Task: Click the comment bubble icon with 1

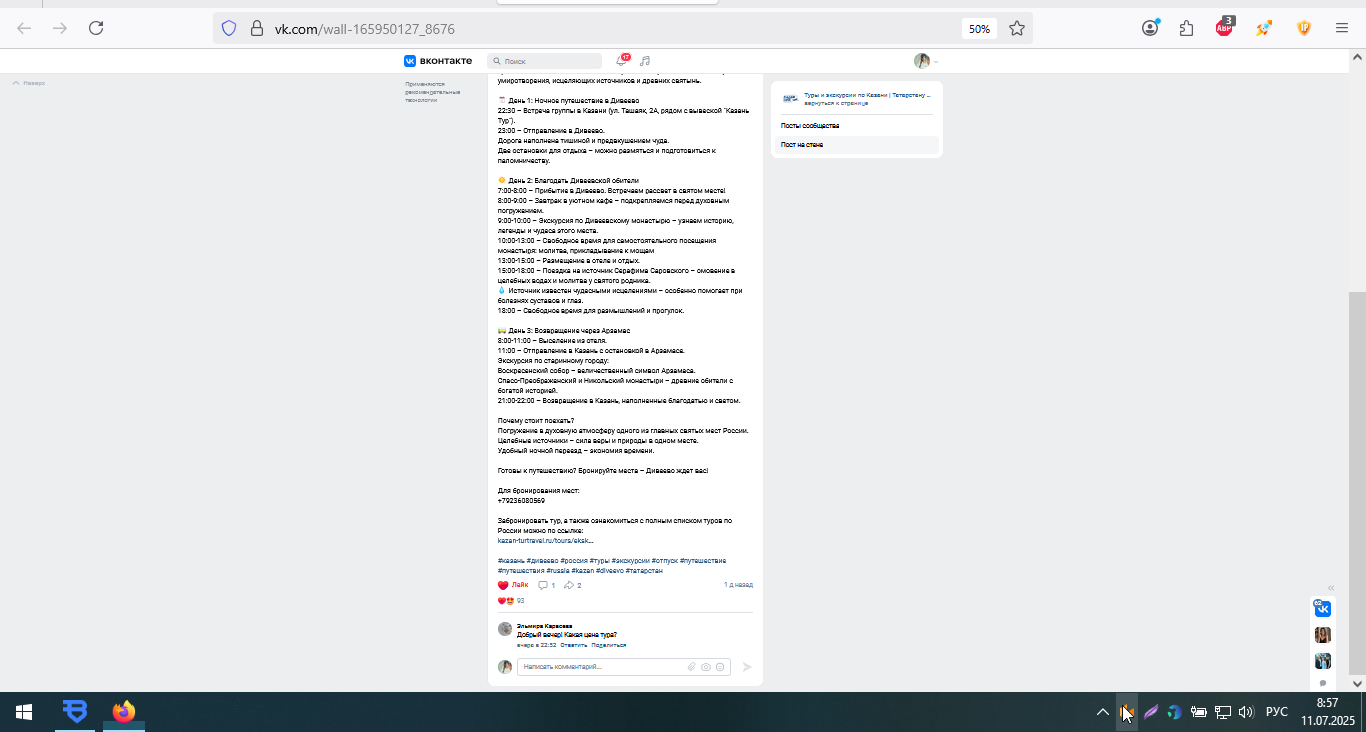Action: 547,585
